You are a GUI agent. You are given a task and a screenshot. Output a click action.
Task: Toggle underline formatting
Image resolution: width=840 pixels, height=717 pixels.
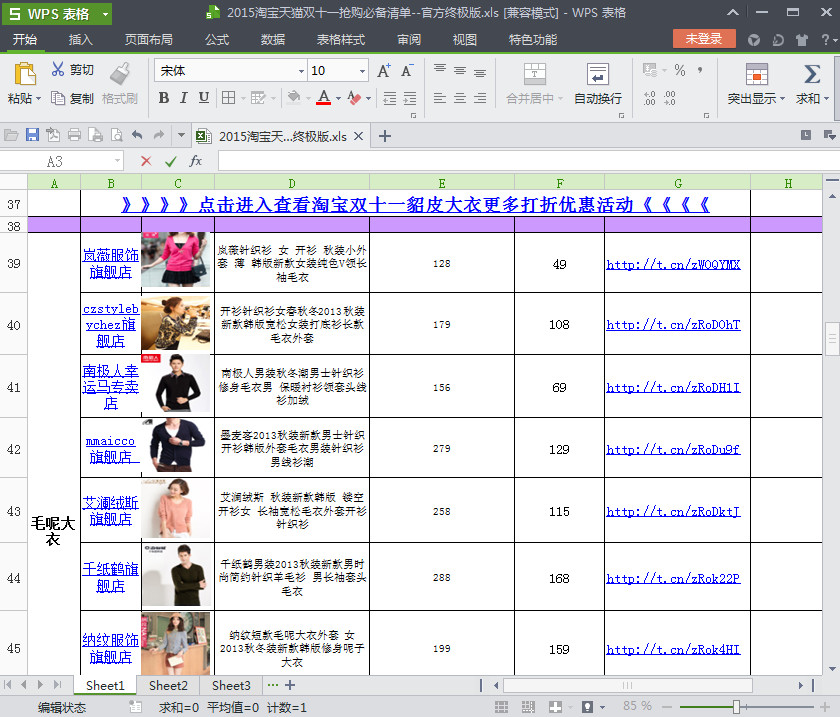(204, 99)
